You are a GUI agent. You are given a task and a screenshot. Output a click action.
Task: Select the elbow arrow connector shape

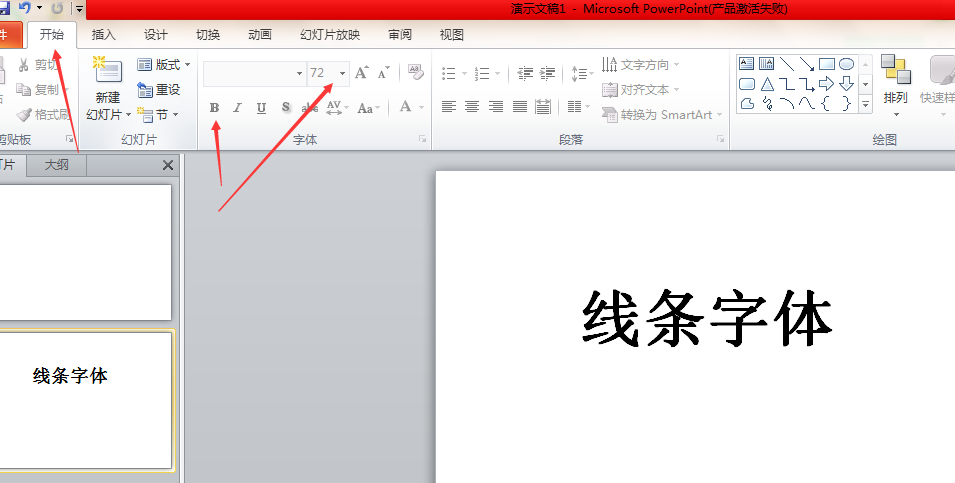point(807,84)
